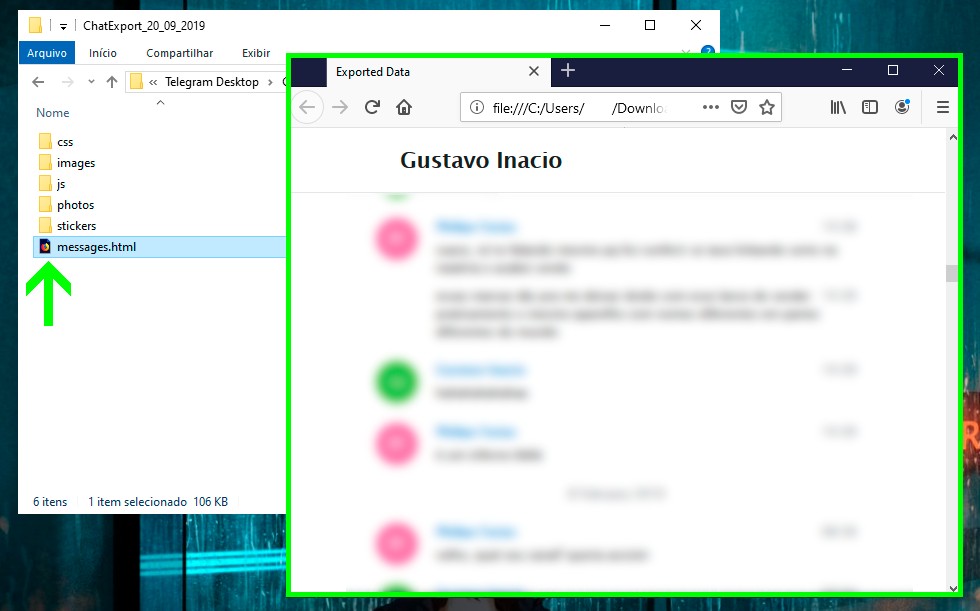Open the Compartilhar ribbon tab
Image resolution: width=980 pixels, height=611 pixels.
tap(179, 53)
